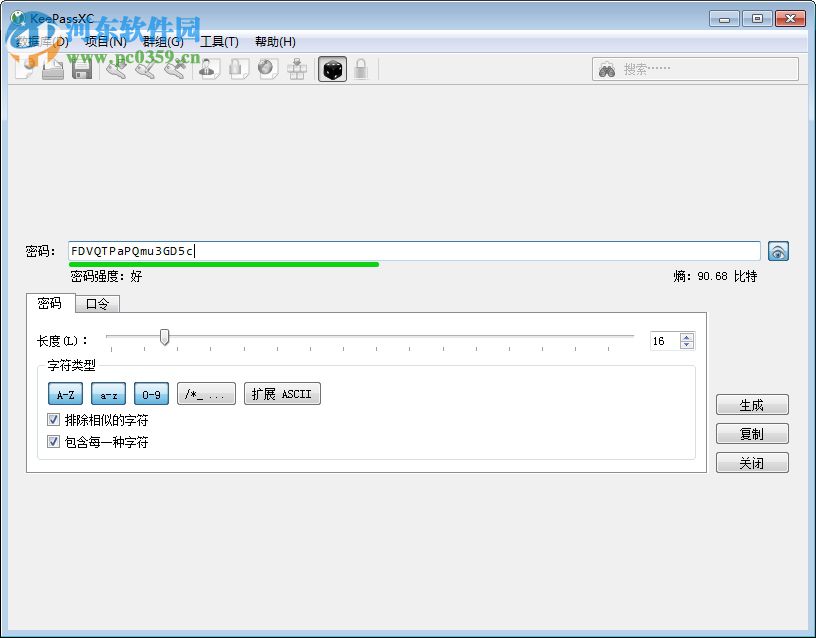Open the 帮助(H) menu

point(275,42)
